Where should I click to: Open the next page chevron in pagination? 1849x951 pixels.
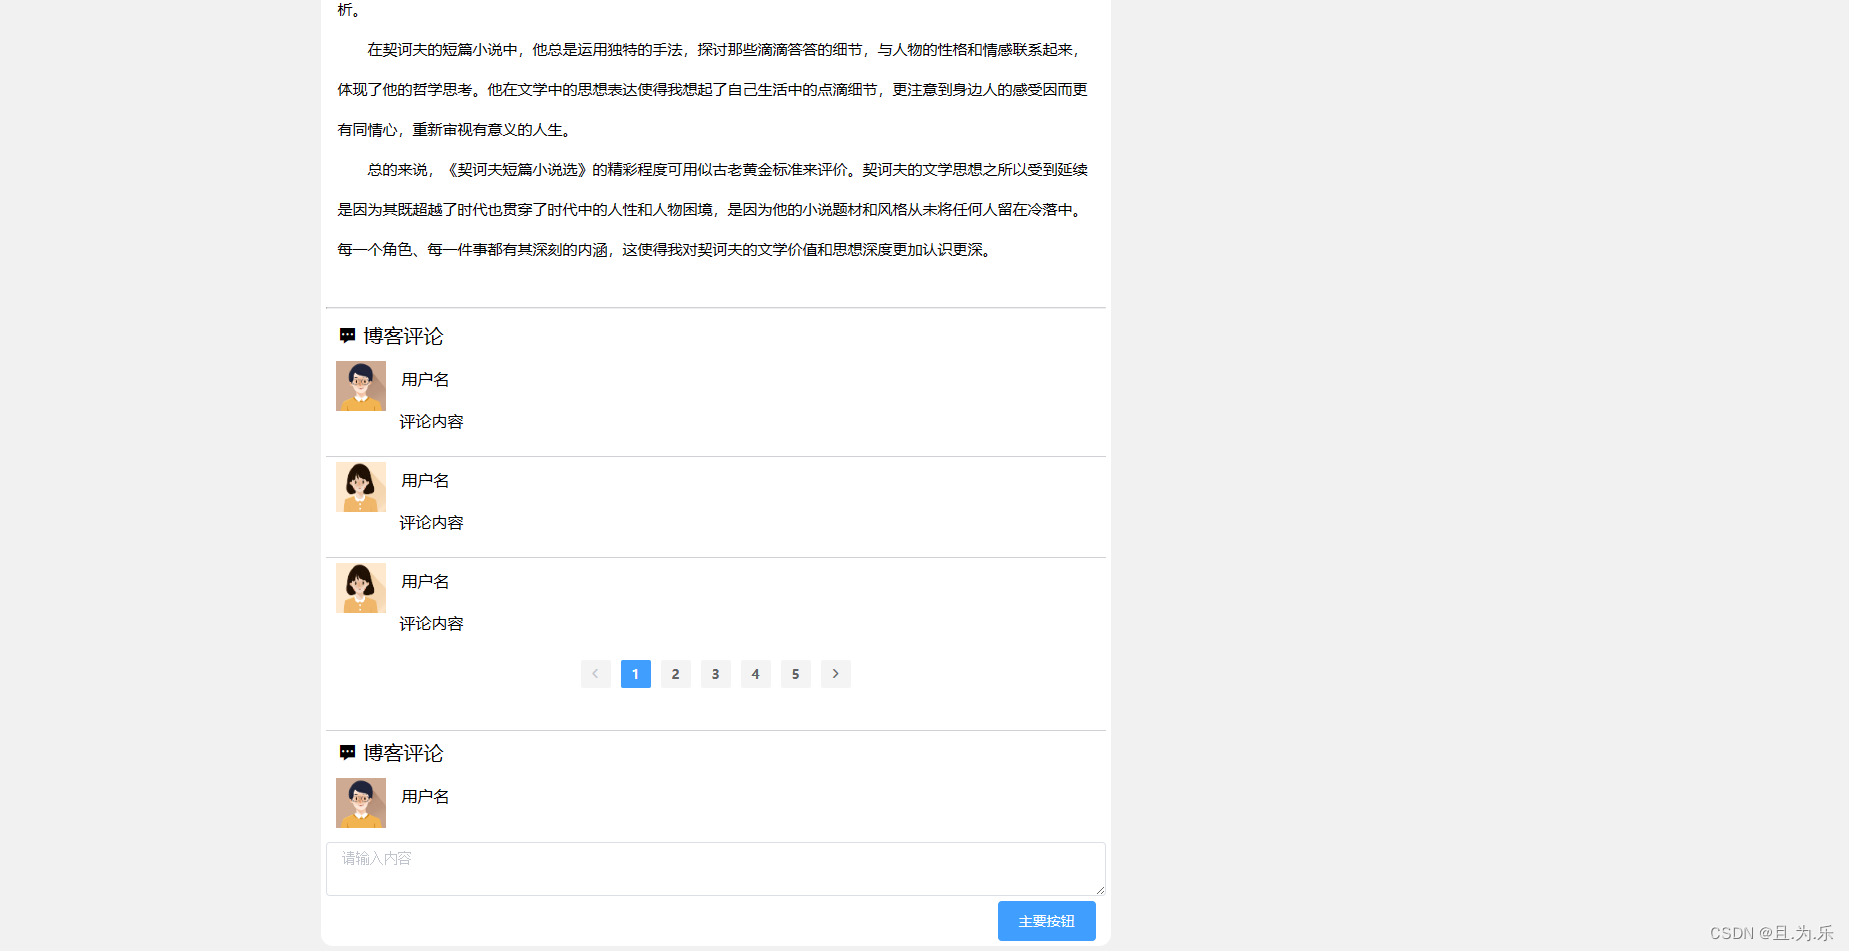835,674
